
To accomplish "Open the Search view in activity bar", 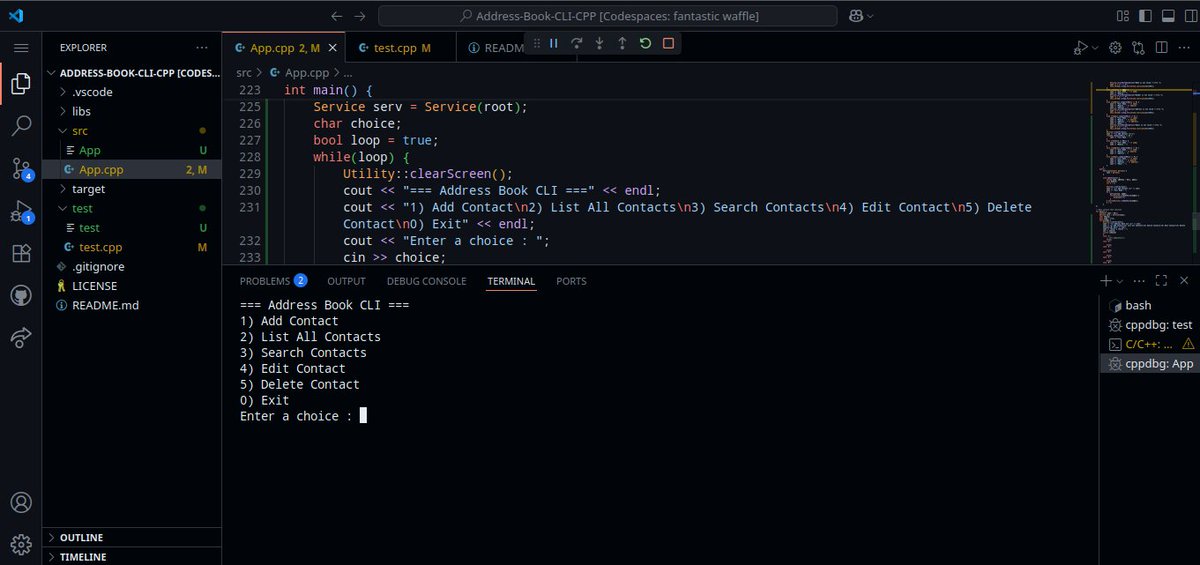I will tap(21, 126).
